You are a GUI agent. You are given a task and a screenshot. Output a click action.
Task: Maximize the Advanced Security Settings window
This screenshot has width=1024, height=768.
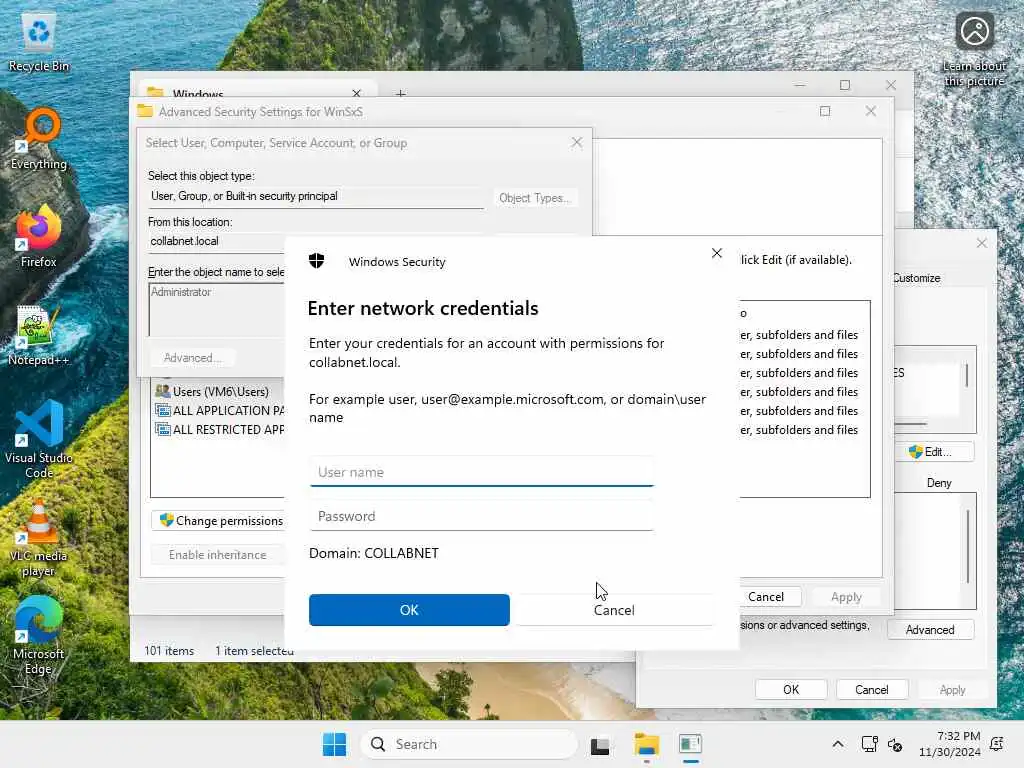825,111
